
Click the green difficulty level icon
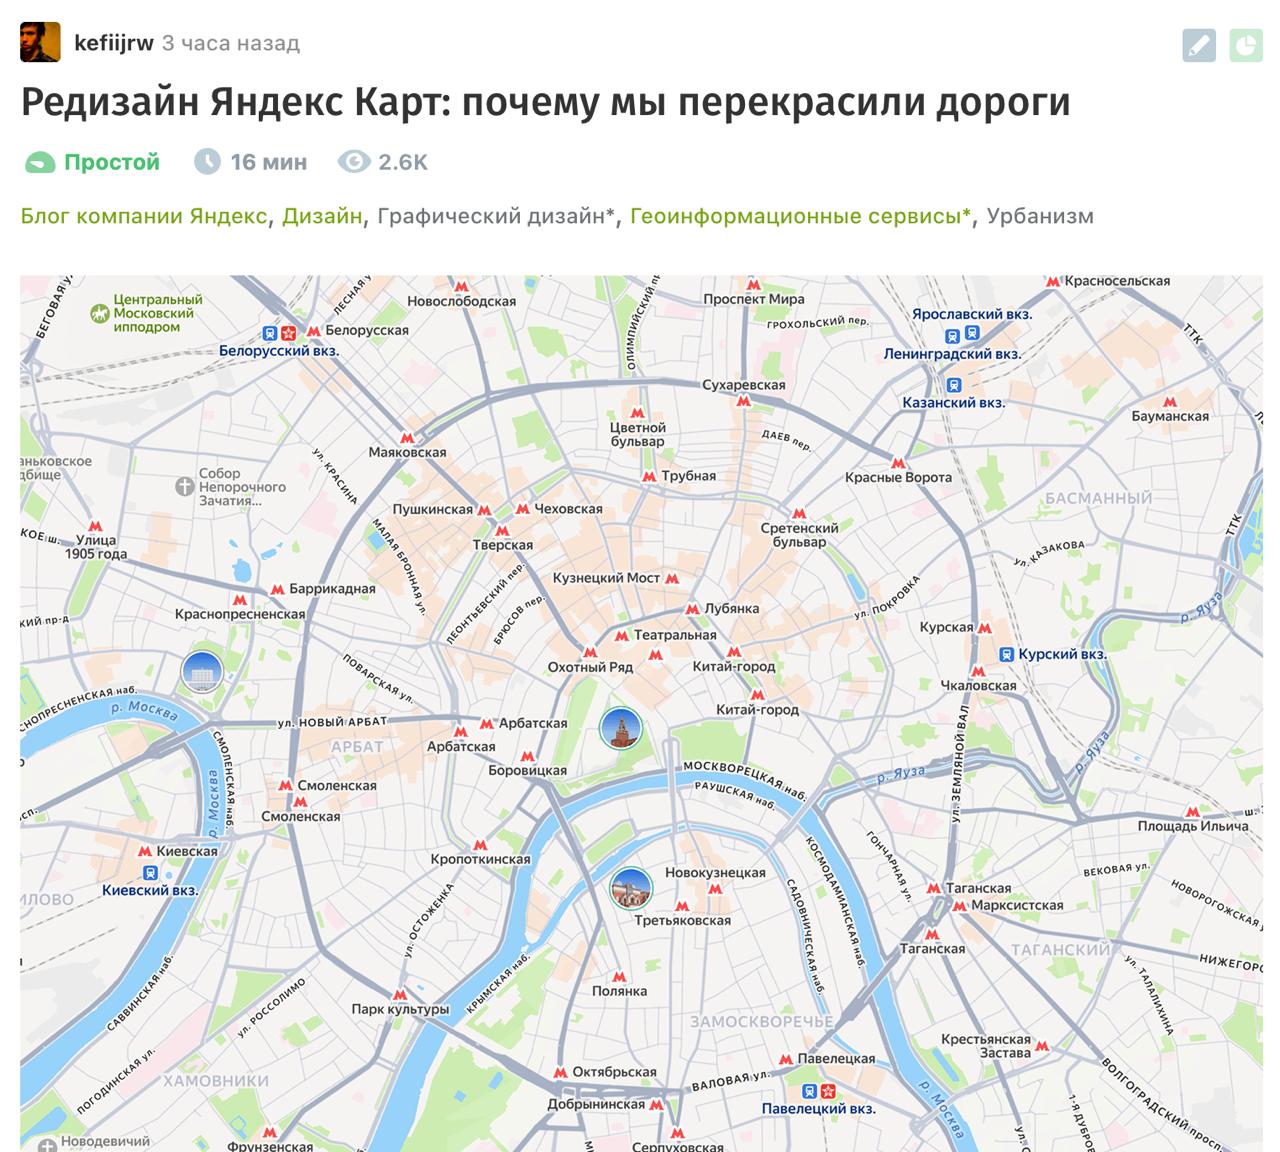(x=39, y=162)
